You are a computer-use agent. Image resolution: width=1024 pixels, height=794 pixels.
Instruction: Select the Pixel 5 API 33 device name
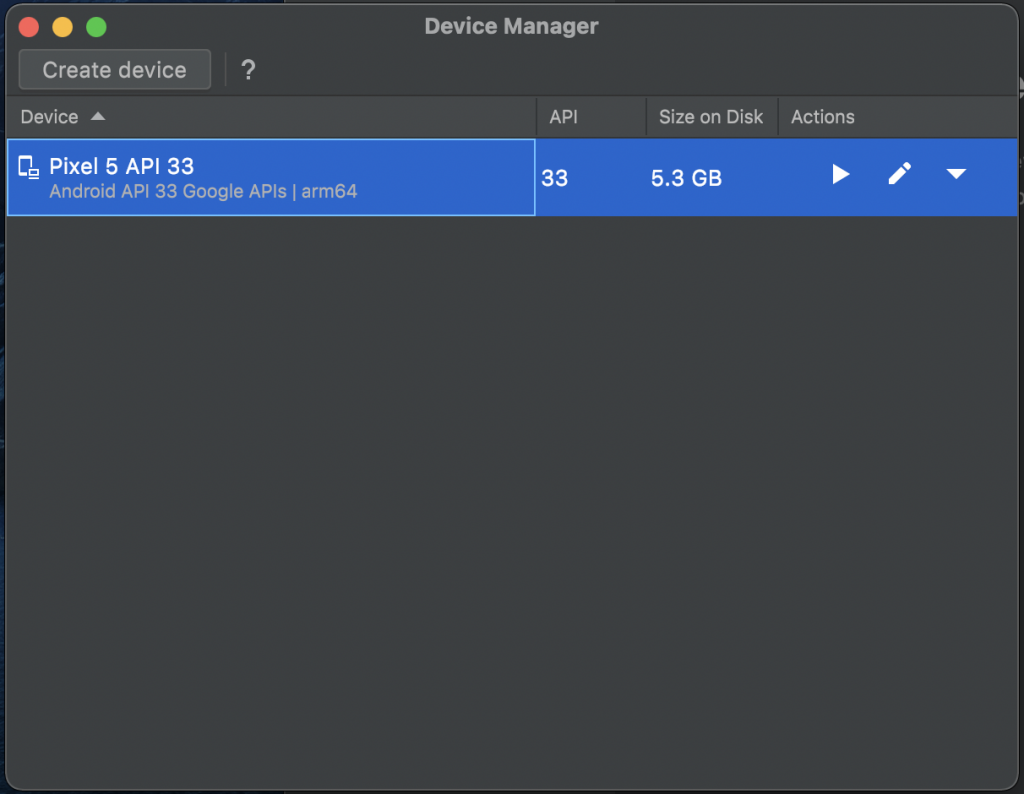tap(122, 166)
